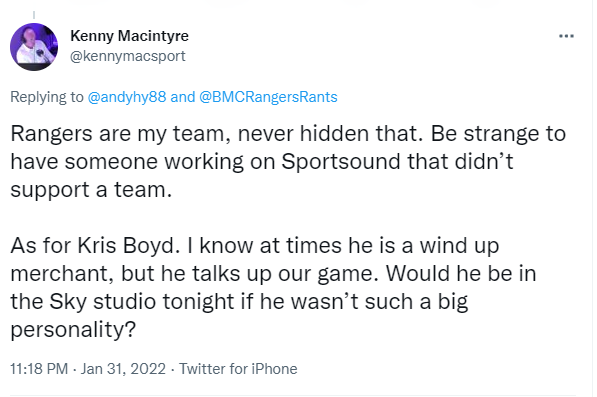Click the line starting "merchant, but he talks"
The image size is (597, 397).
pos(273,274)
